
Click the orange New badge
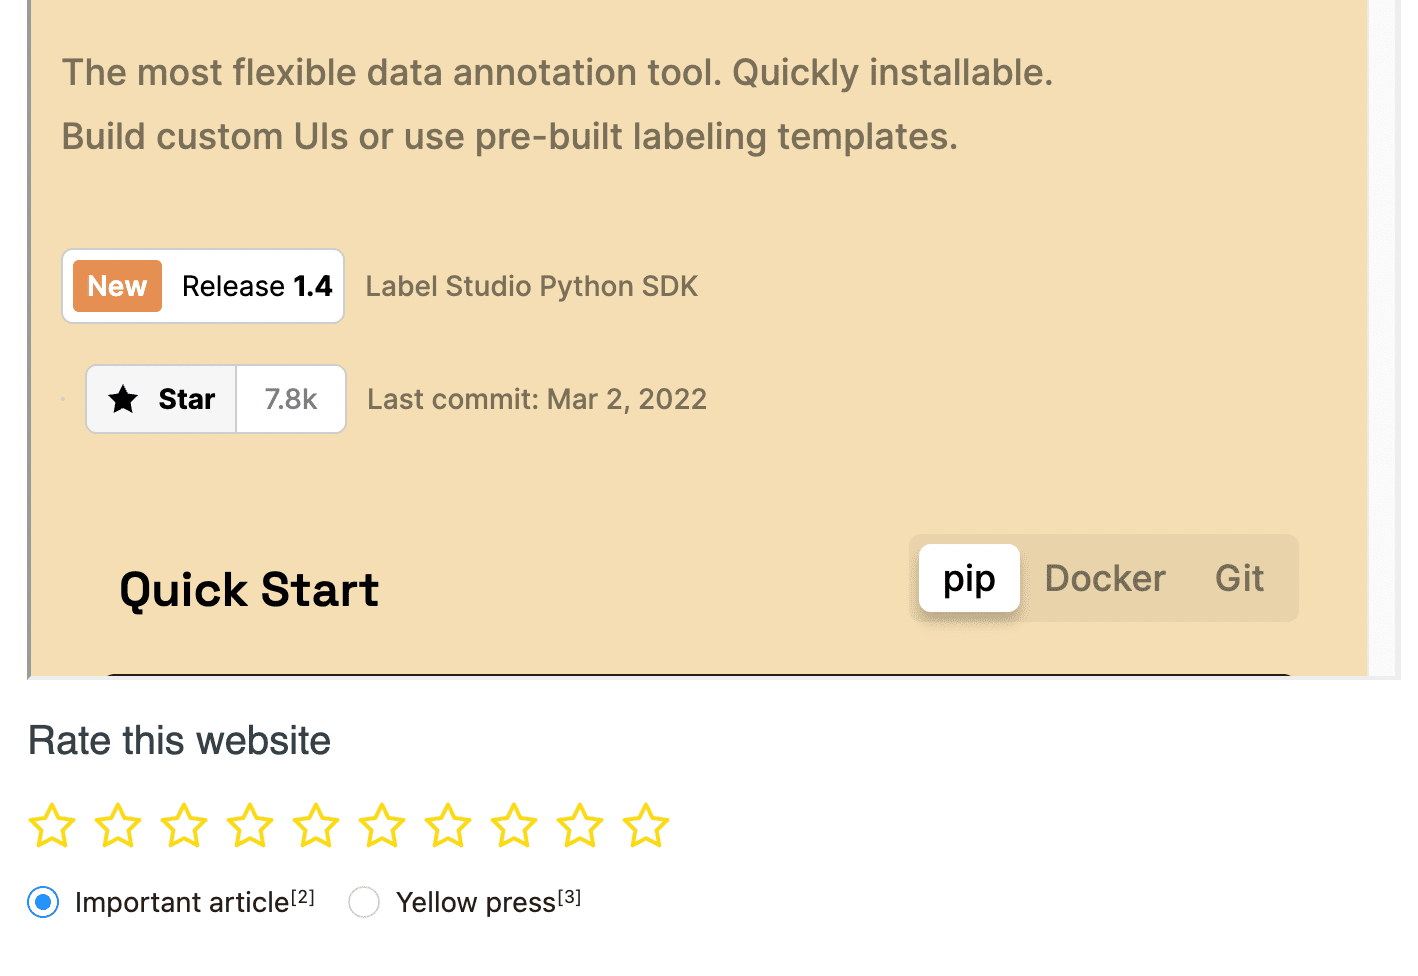[x=117, y=286]
